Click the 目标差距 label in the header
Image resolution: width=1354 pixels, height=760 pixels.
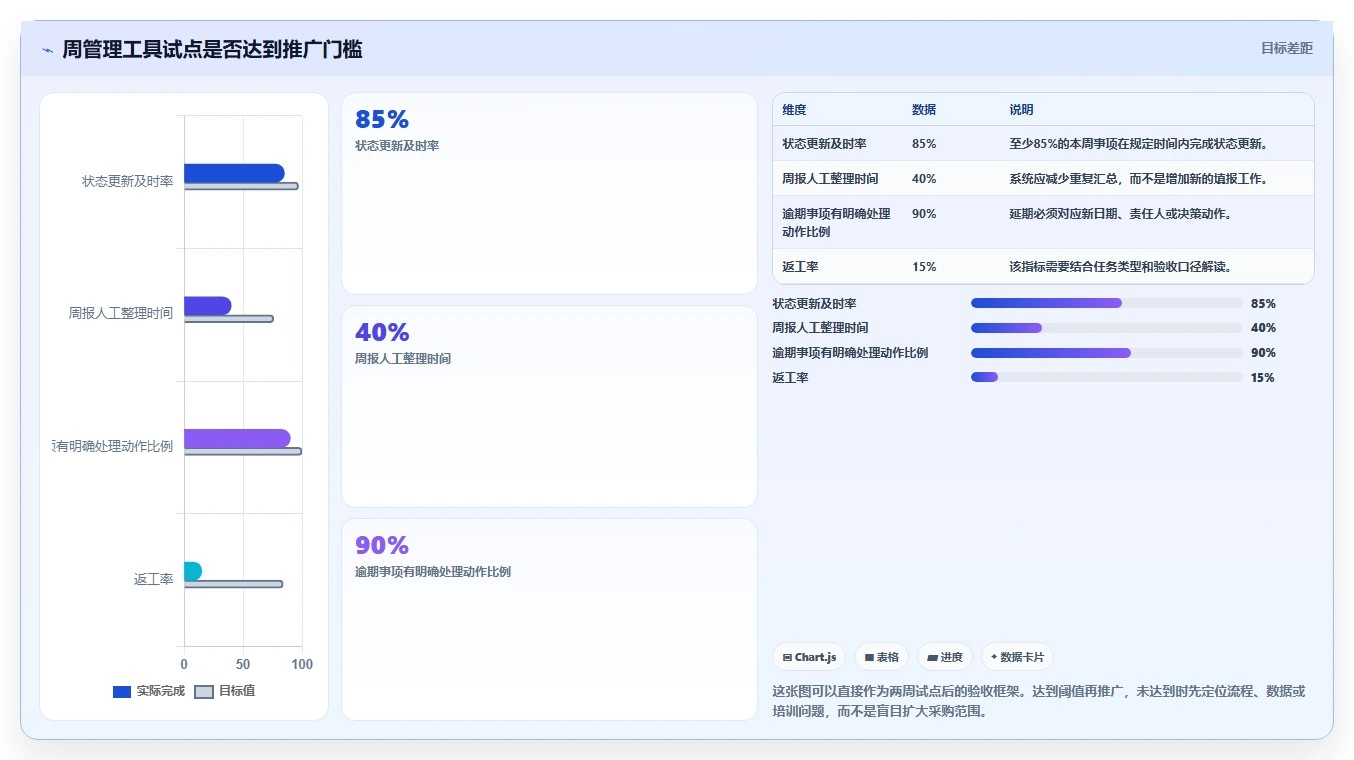(1286, 48)
